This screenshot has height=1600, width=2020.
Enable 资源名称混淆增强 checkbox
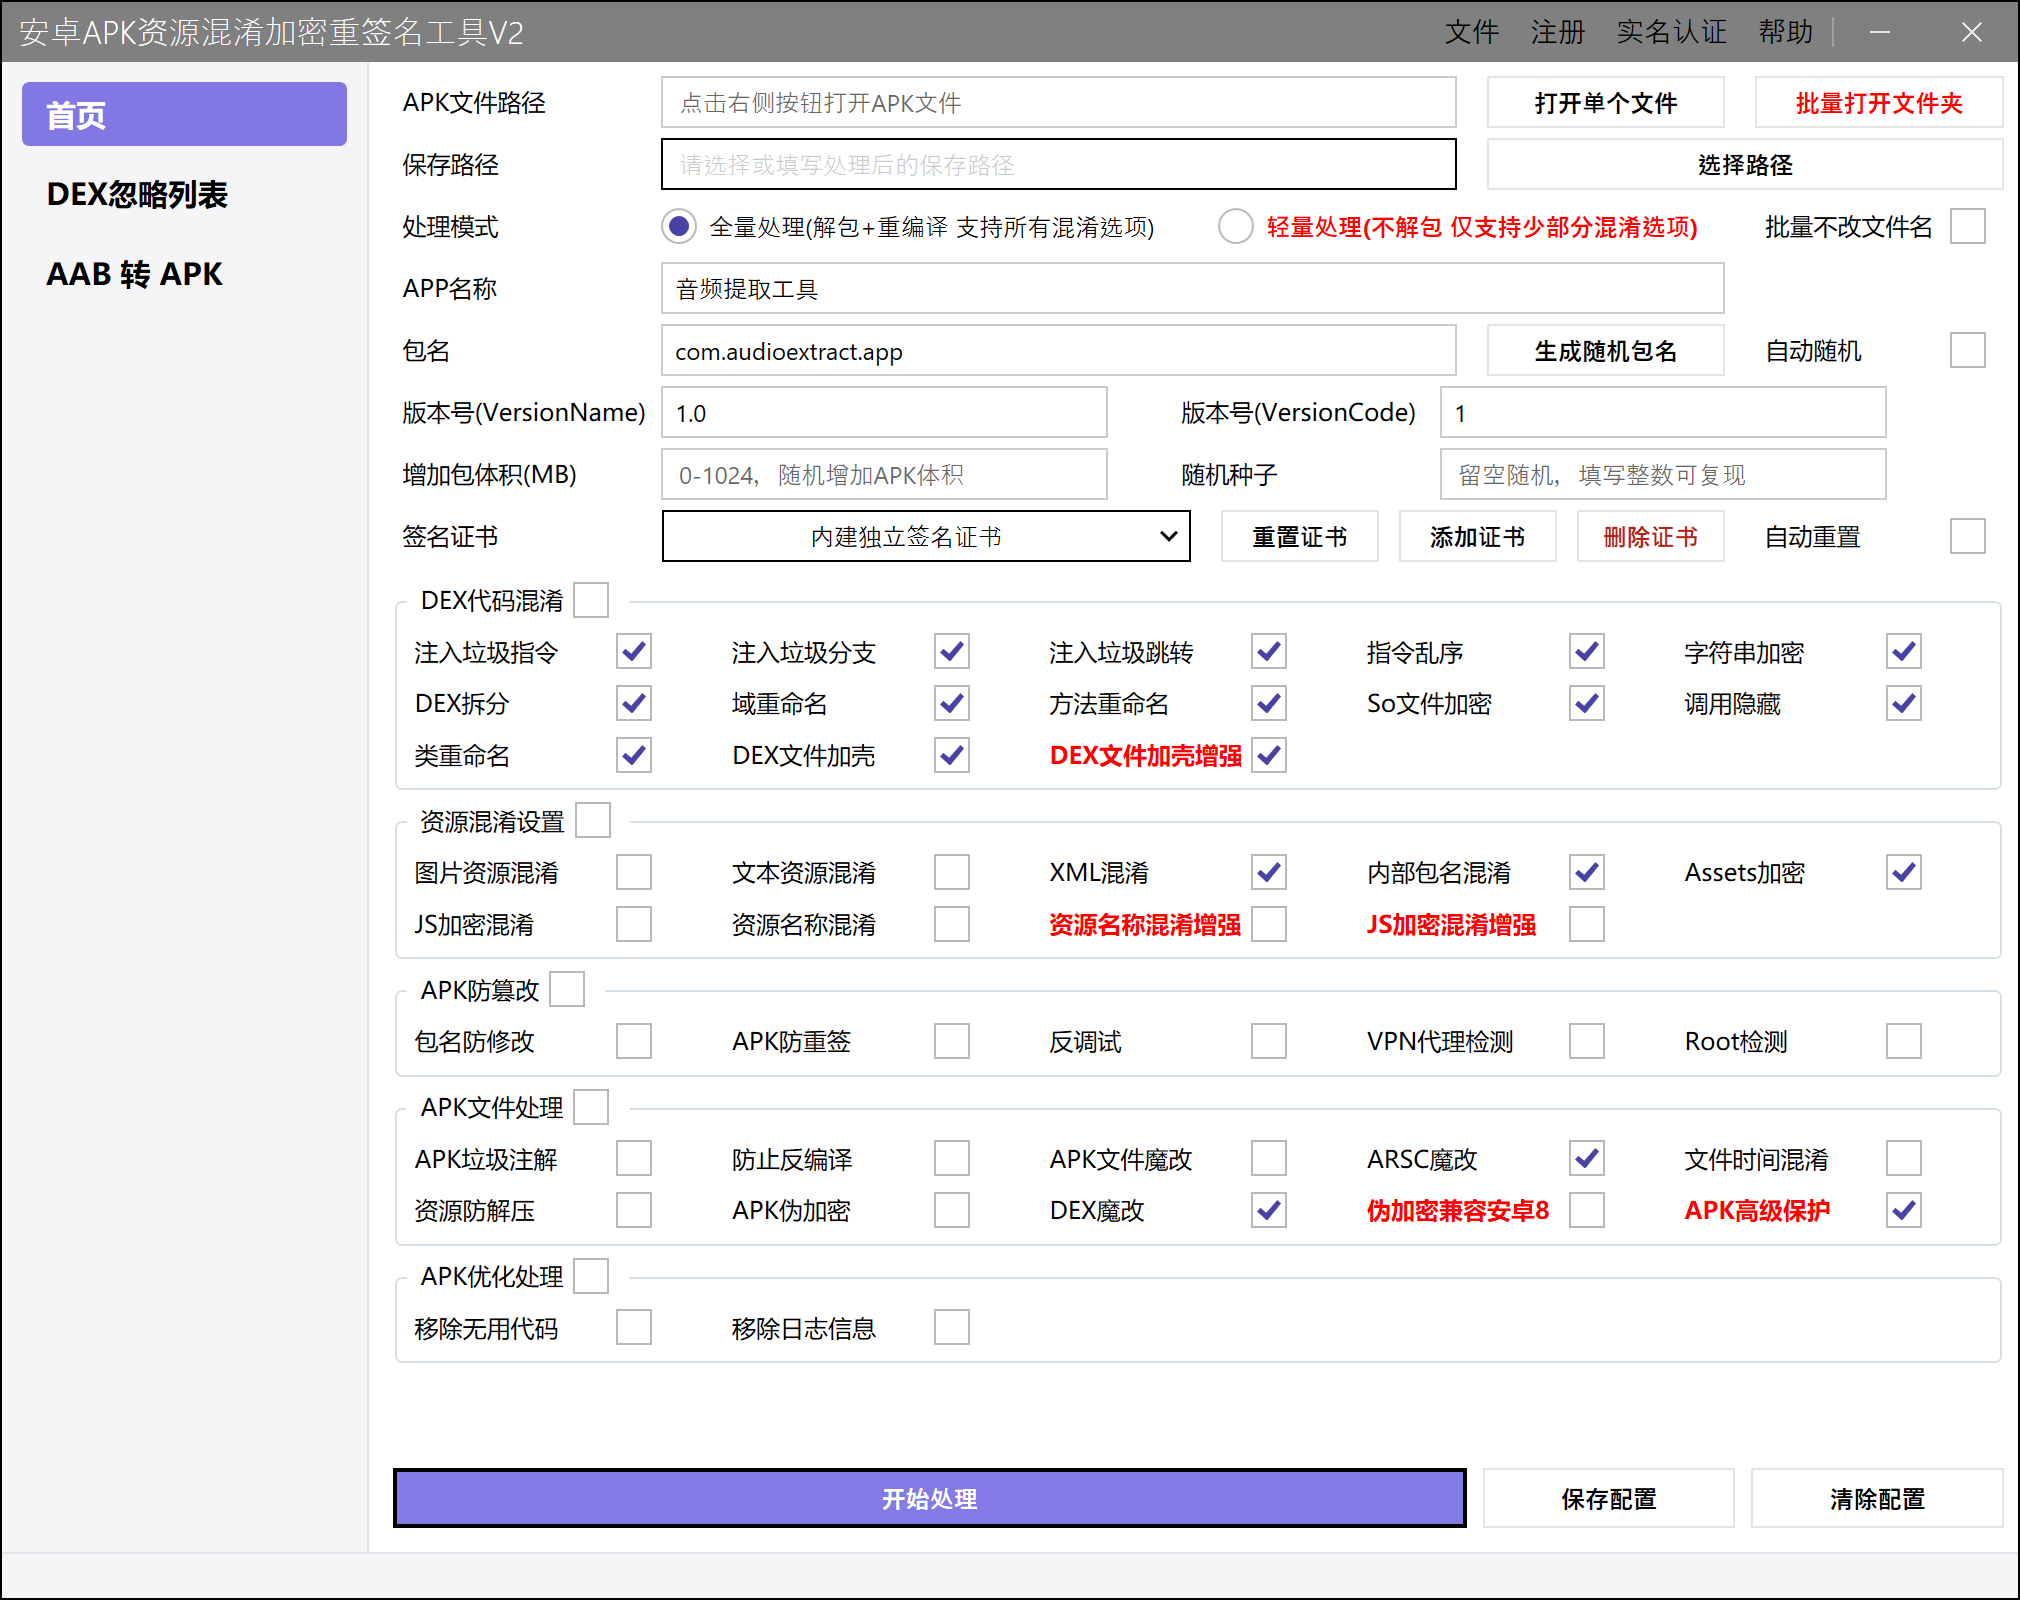pyautogui.click(x=1269, y=924)
